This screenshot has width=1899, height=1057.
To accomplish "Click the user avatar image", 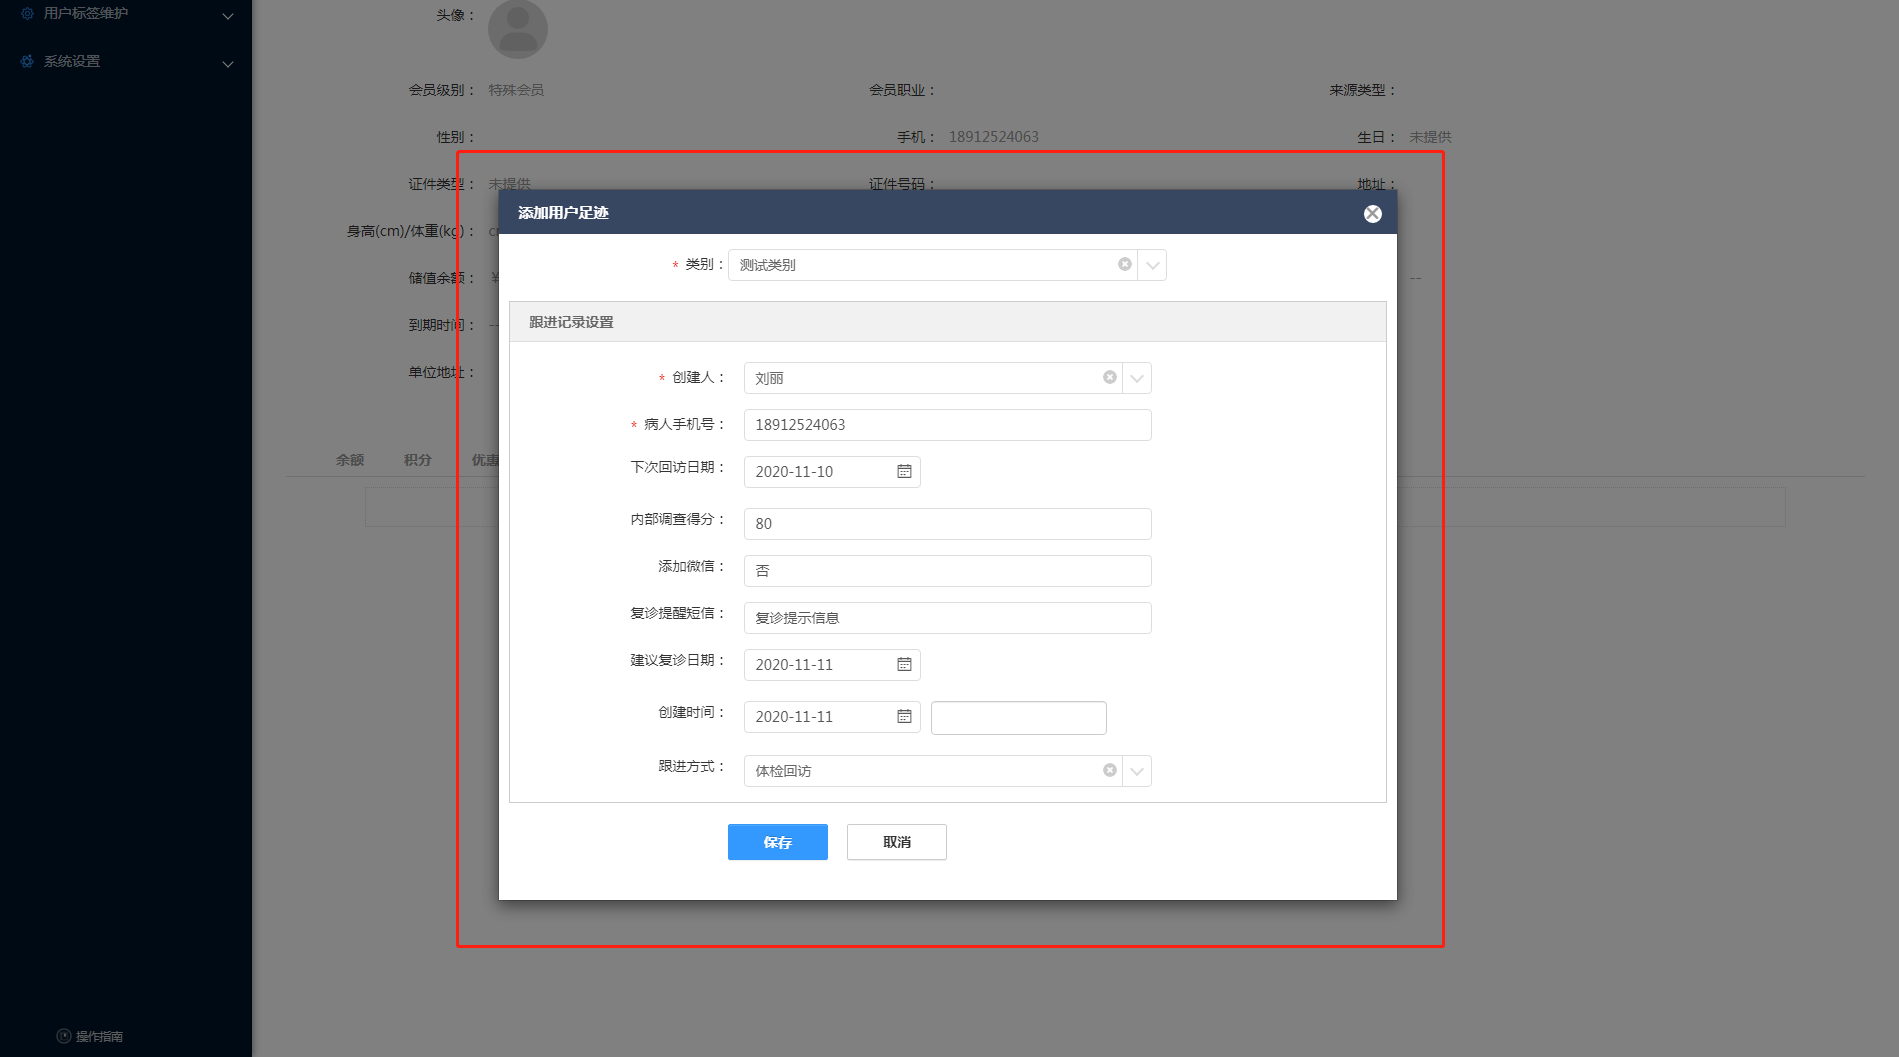I will 517,28.
